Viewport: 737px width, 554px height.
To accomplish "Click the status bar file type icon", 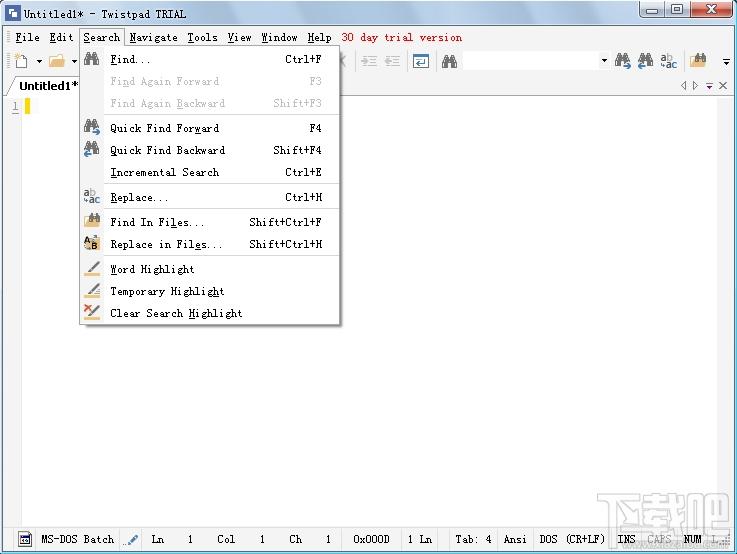I will click(25, 539).
